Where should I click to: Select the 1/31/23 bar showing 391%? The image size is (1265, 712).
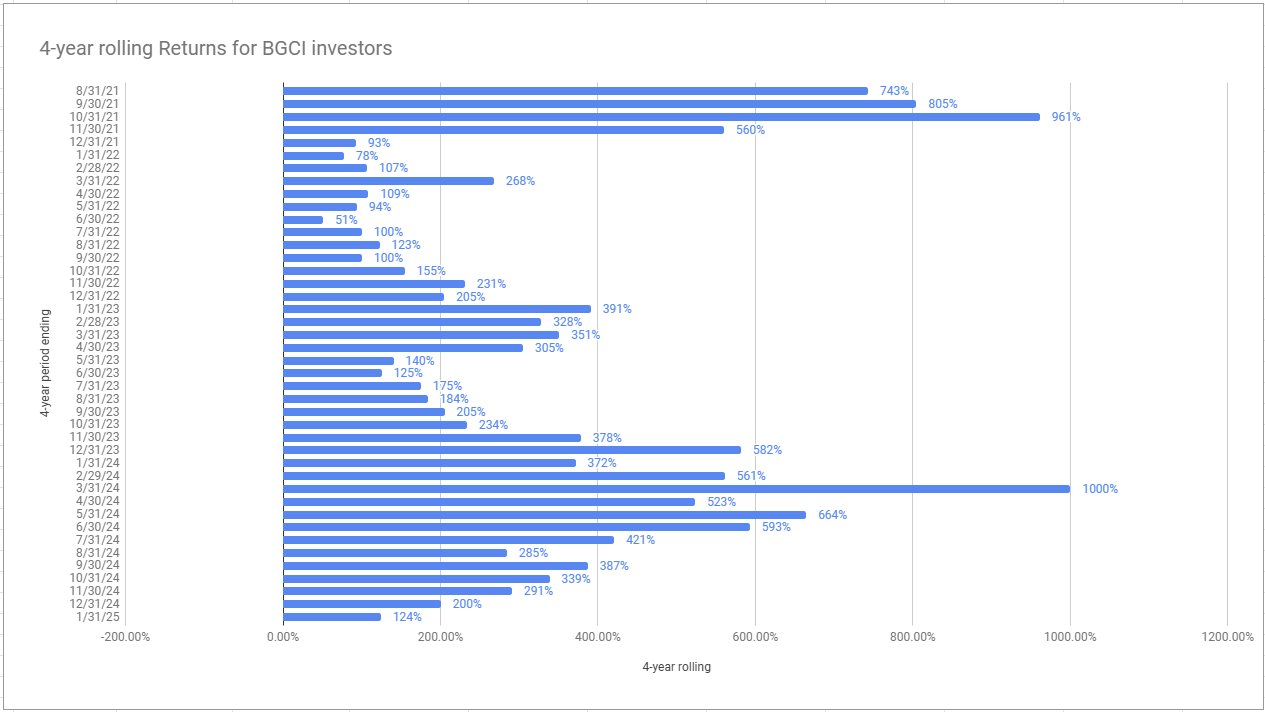click(x=437, y=309)
